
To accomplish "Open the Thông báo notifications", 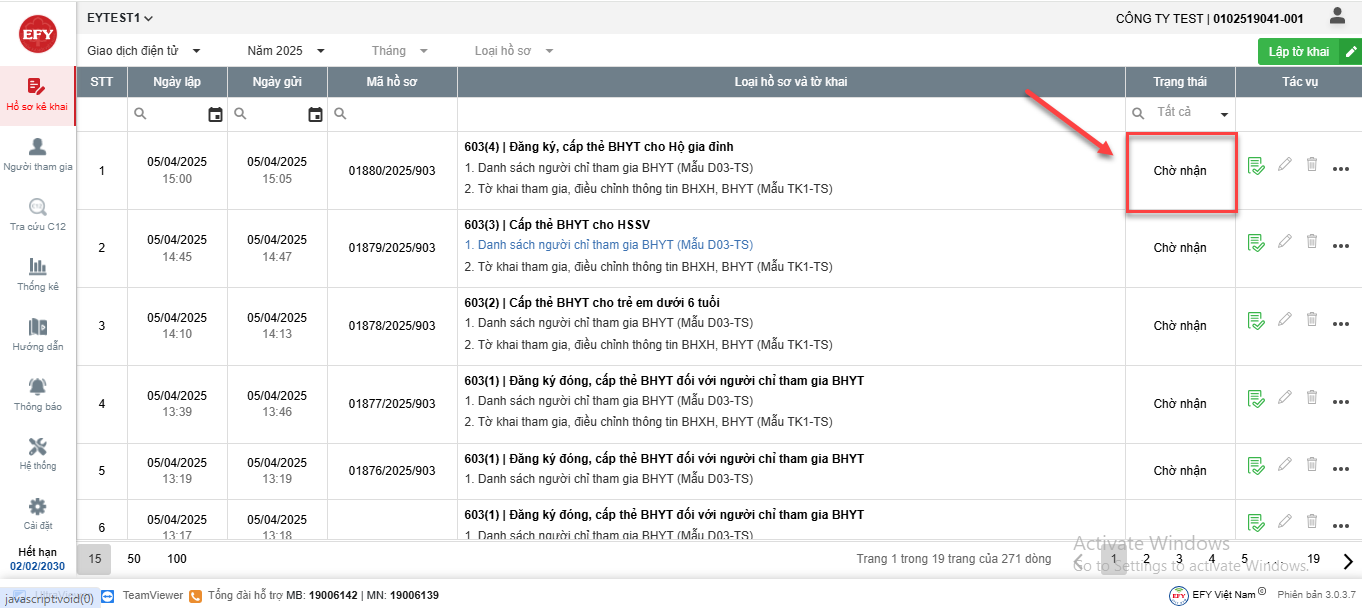I will click(x=38, y=394).
